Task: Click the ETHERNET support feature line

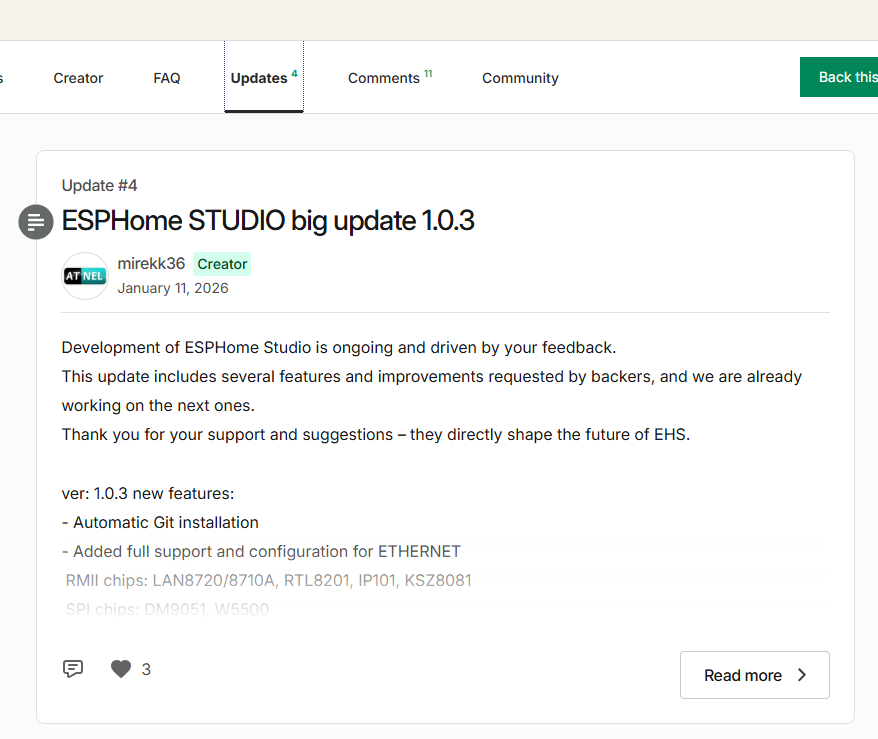Action: point(261,551)
